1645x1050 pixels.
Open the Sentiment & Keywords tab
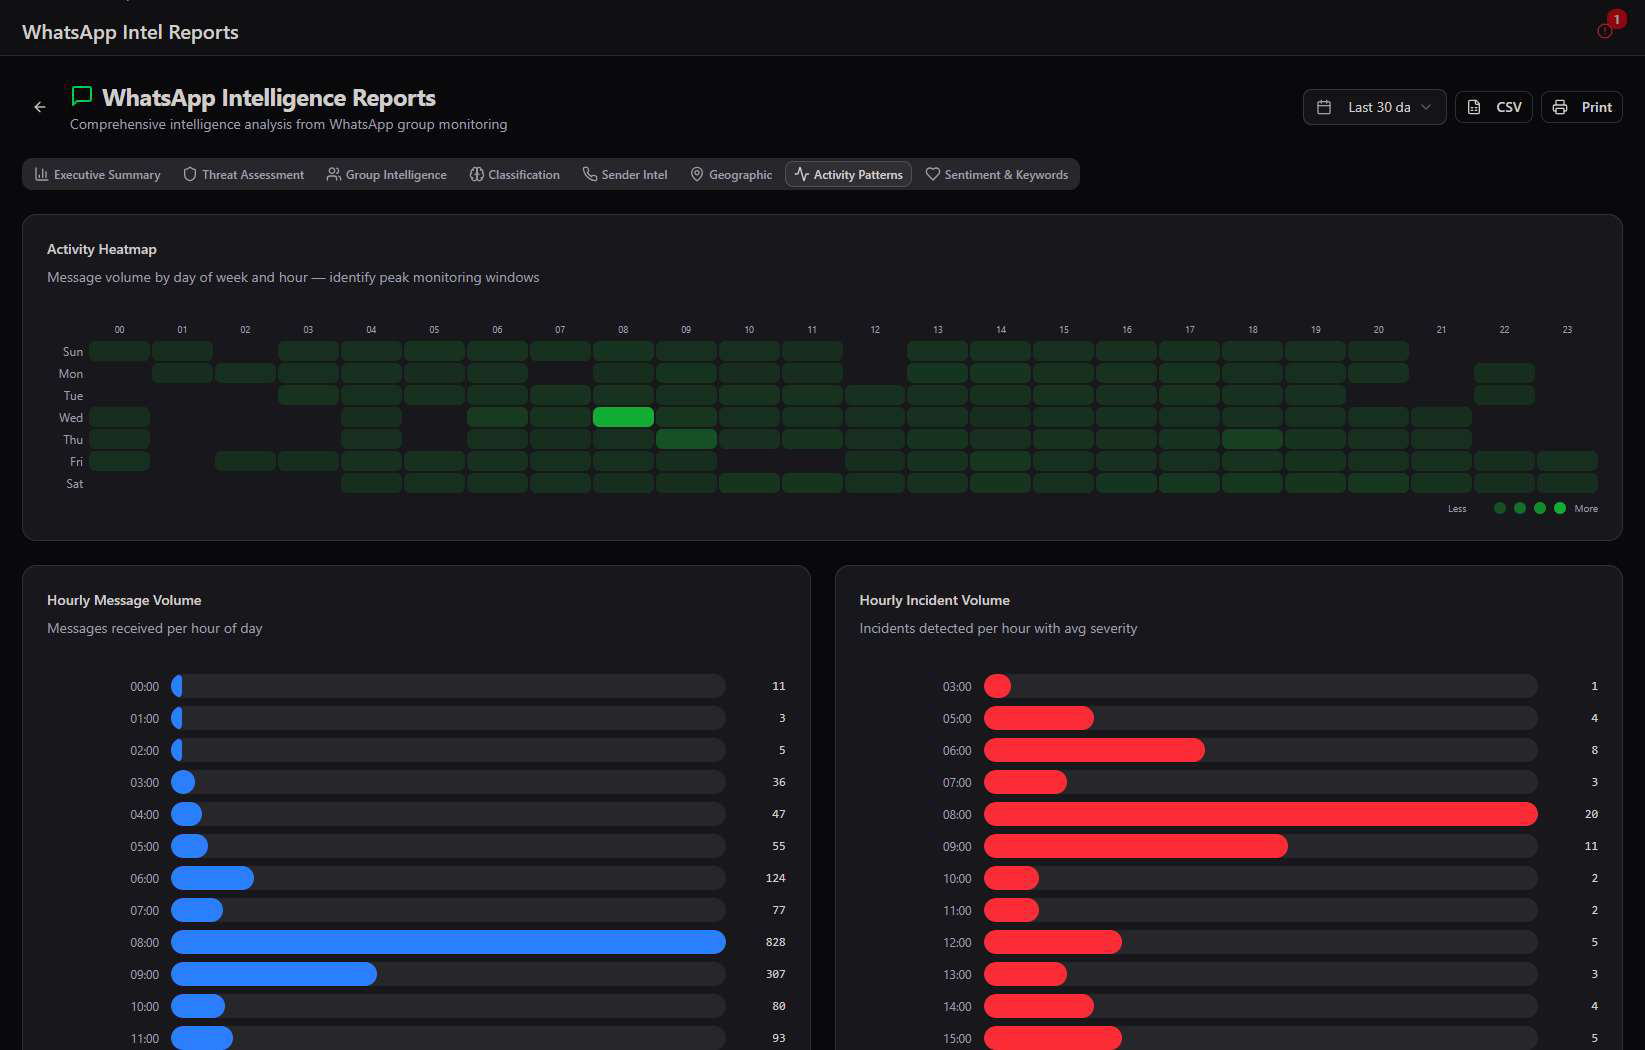997,174
